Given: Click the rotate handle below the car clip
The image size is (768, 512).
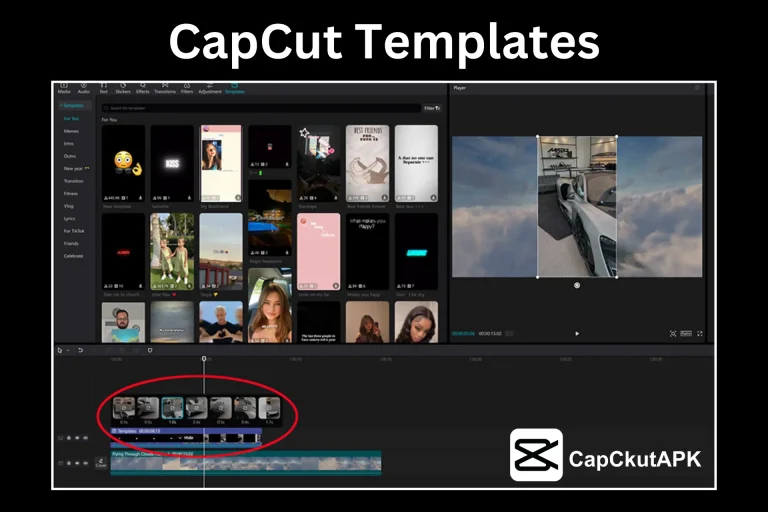Looking at the screenshot, I should click(x=576, y=285).
